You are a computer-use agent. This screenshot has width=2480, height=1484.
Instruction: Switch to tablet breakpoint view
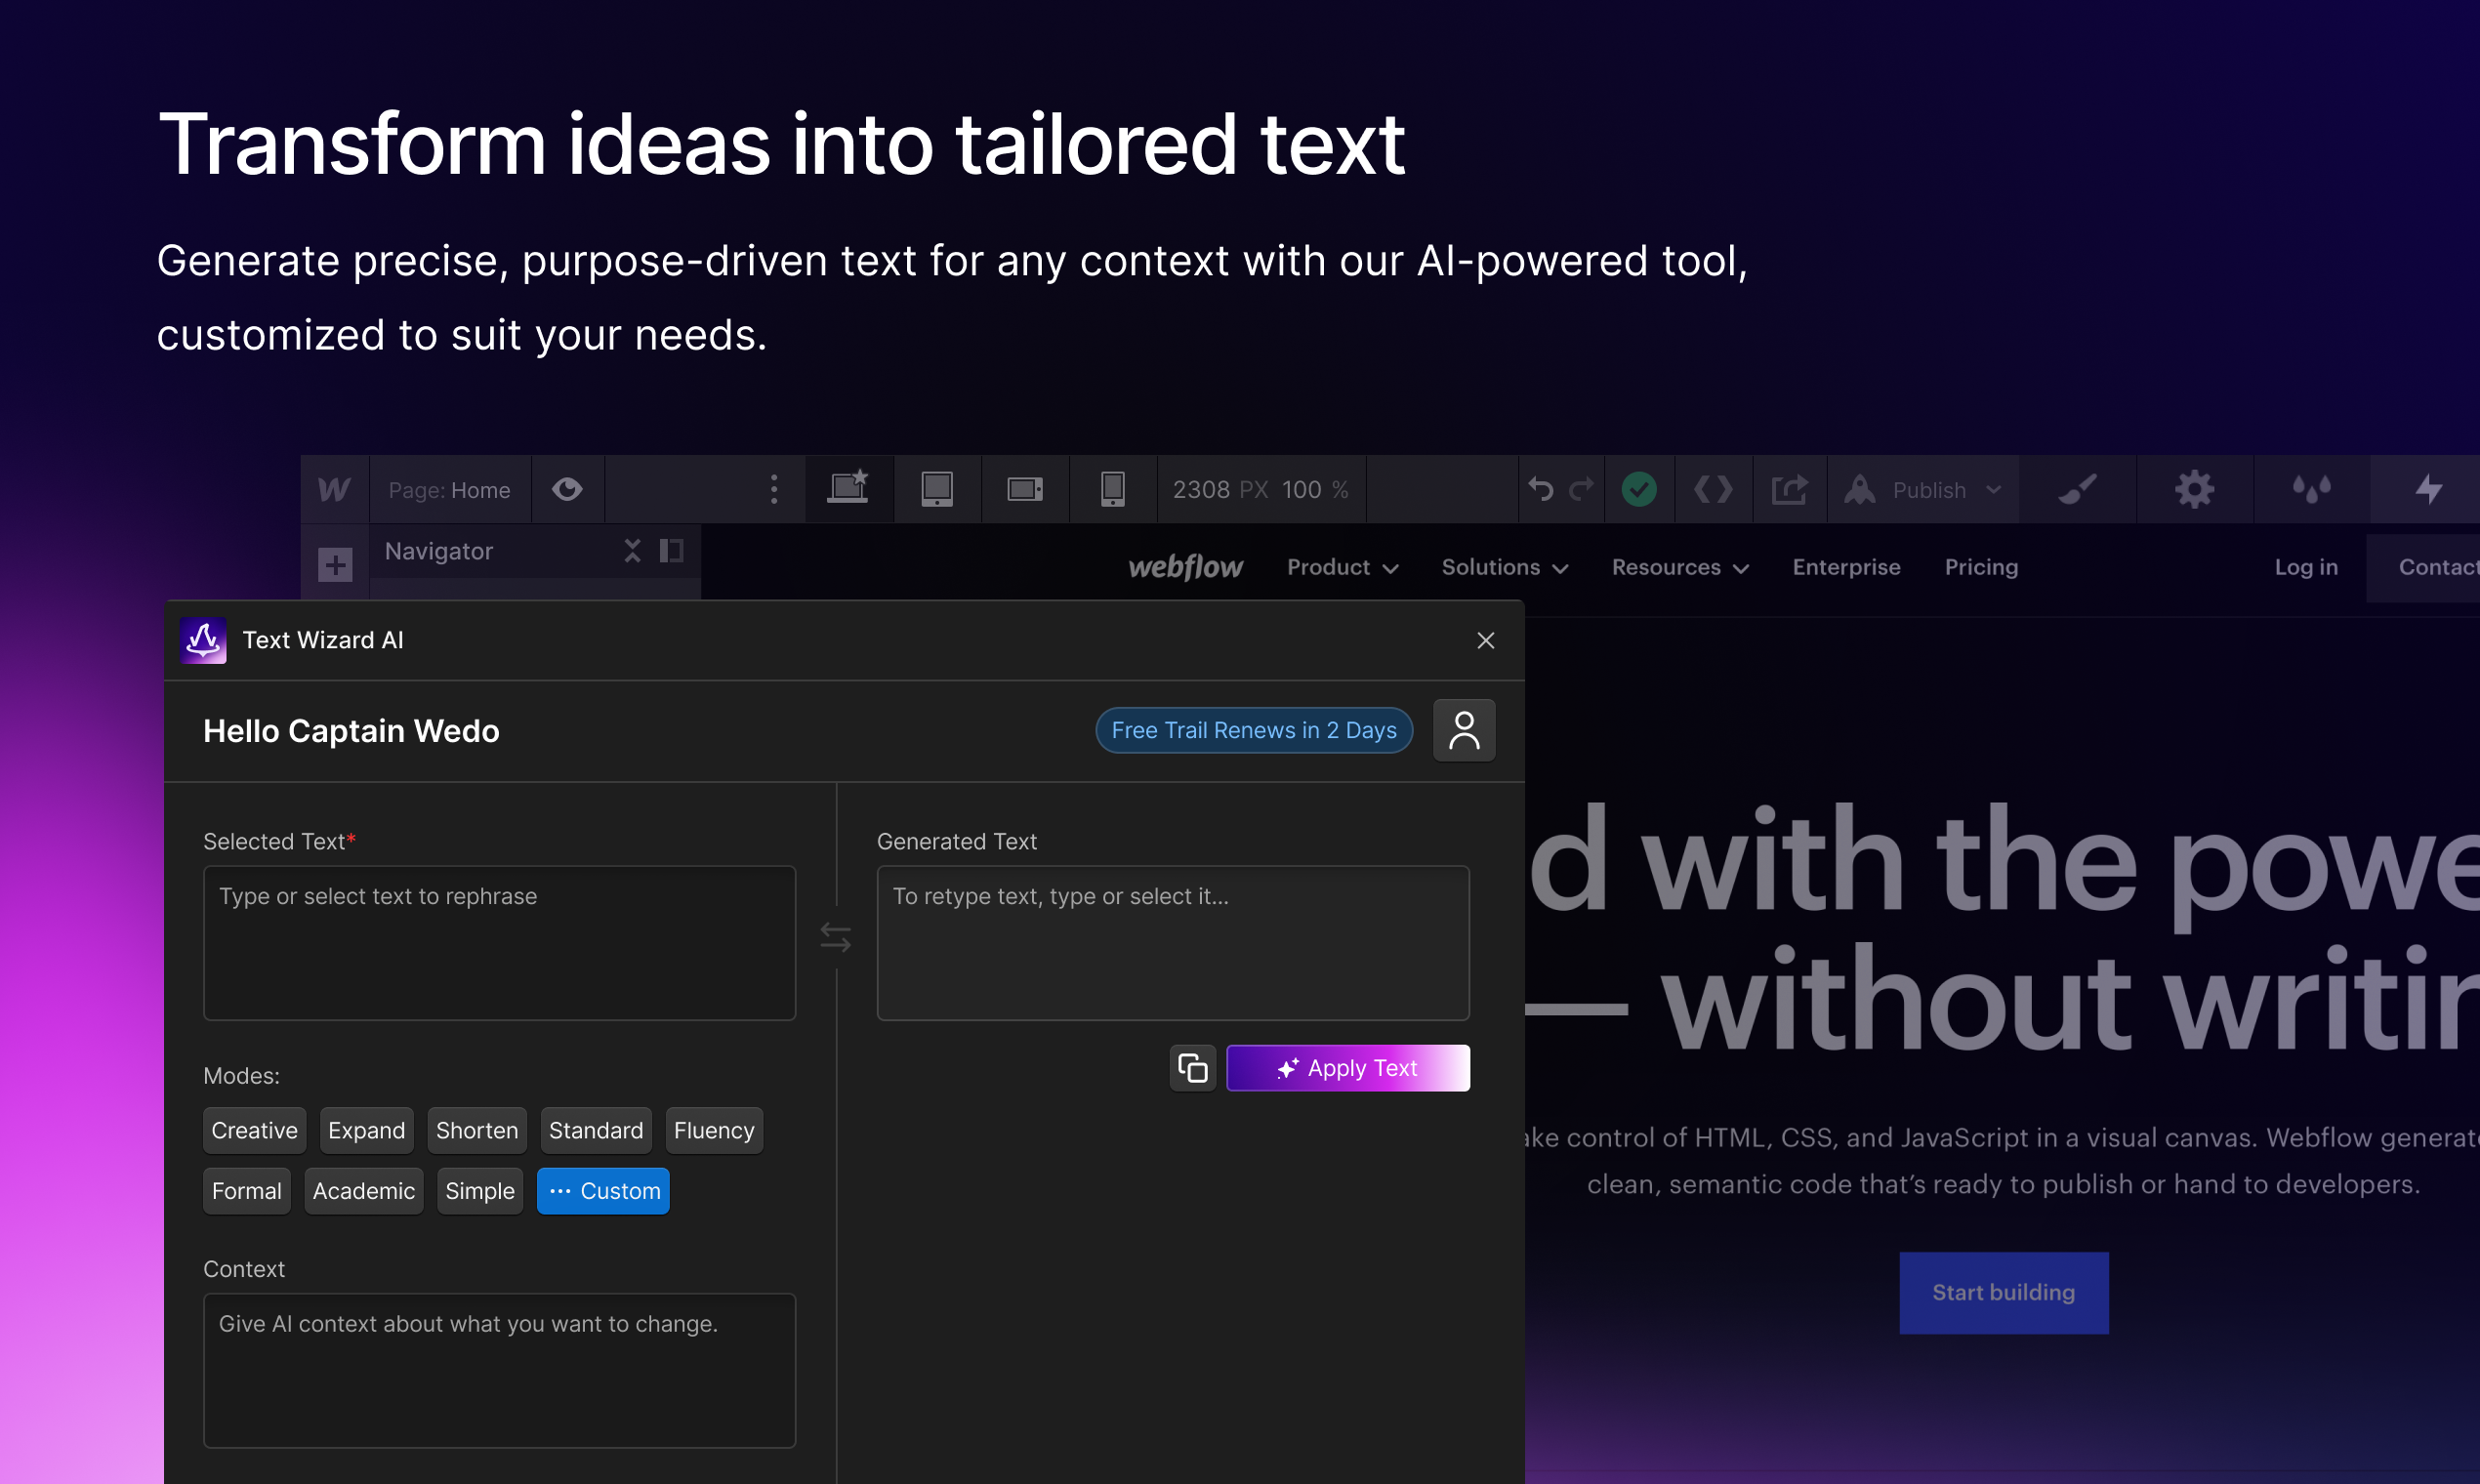pos(937,489)
